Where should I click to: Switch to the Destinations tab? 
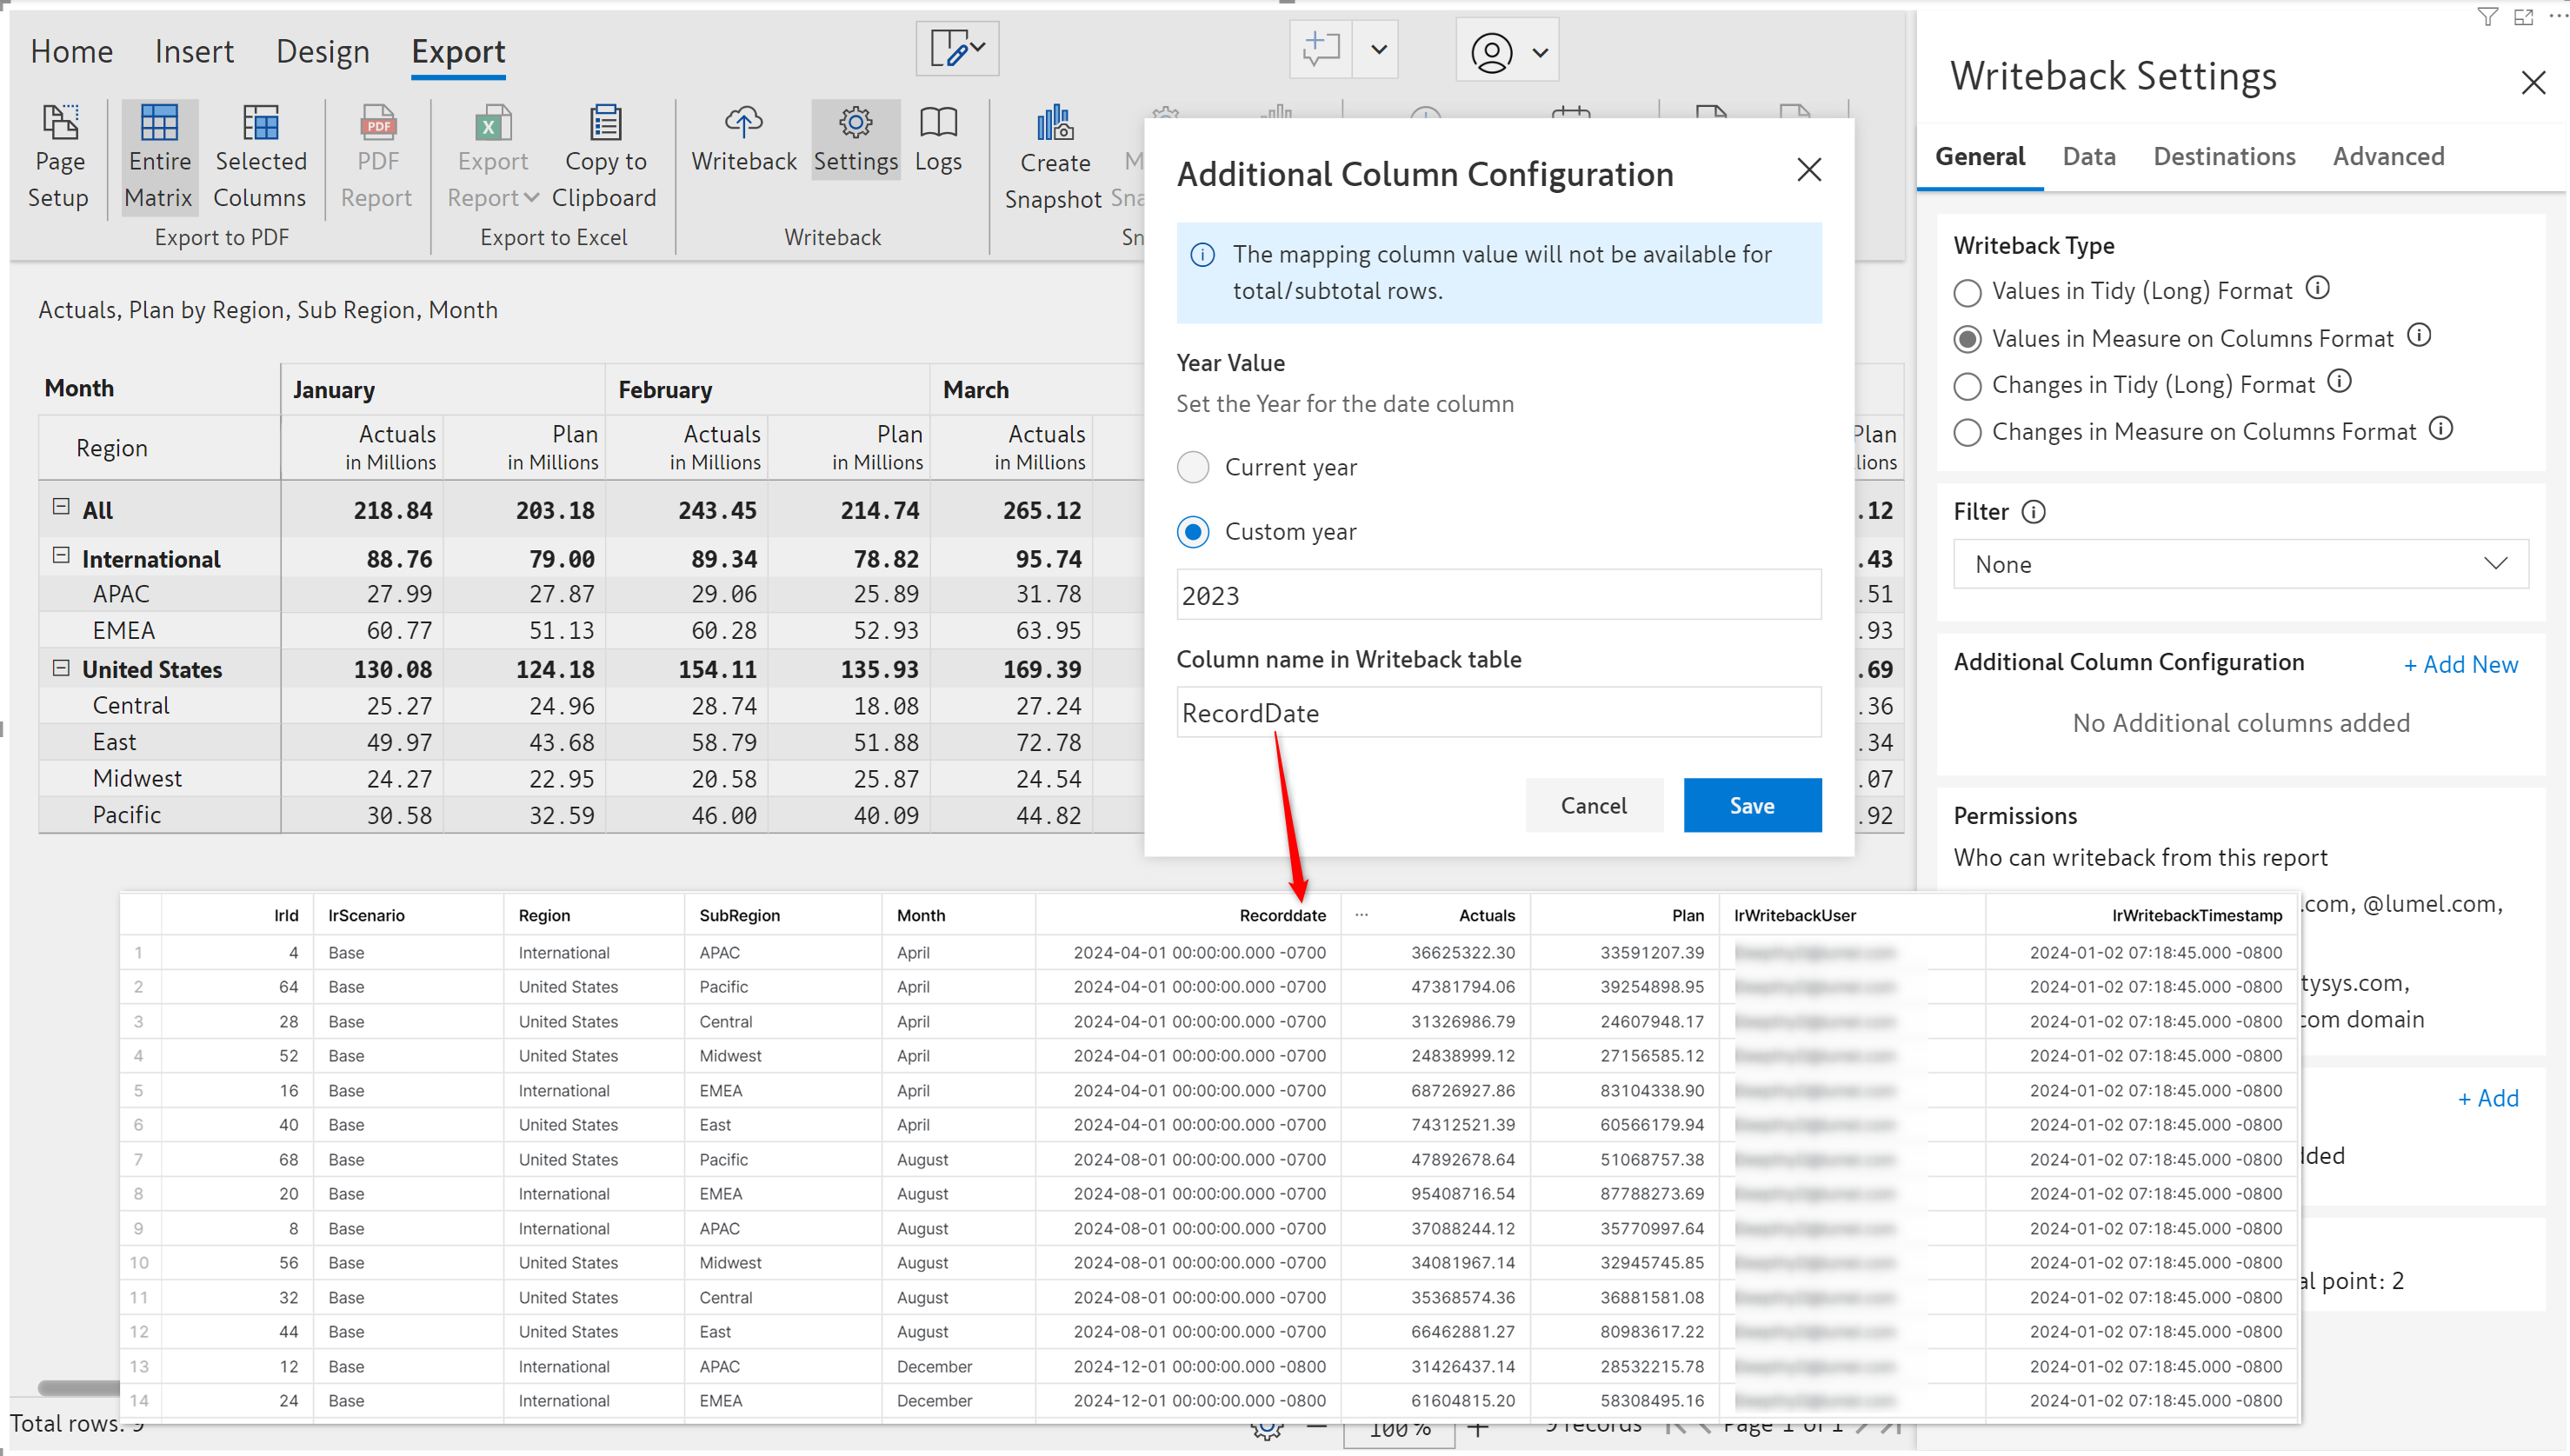coord(2223,157)
